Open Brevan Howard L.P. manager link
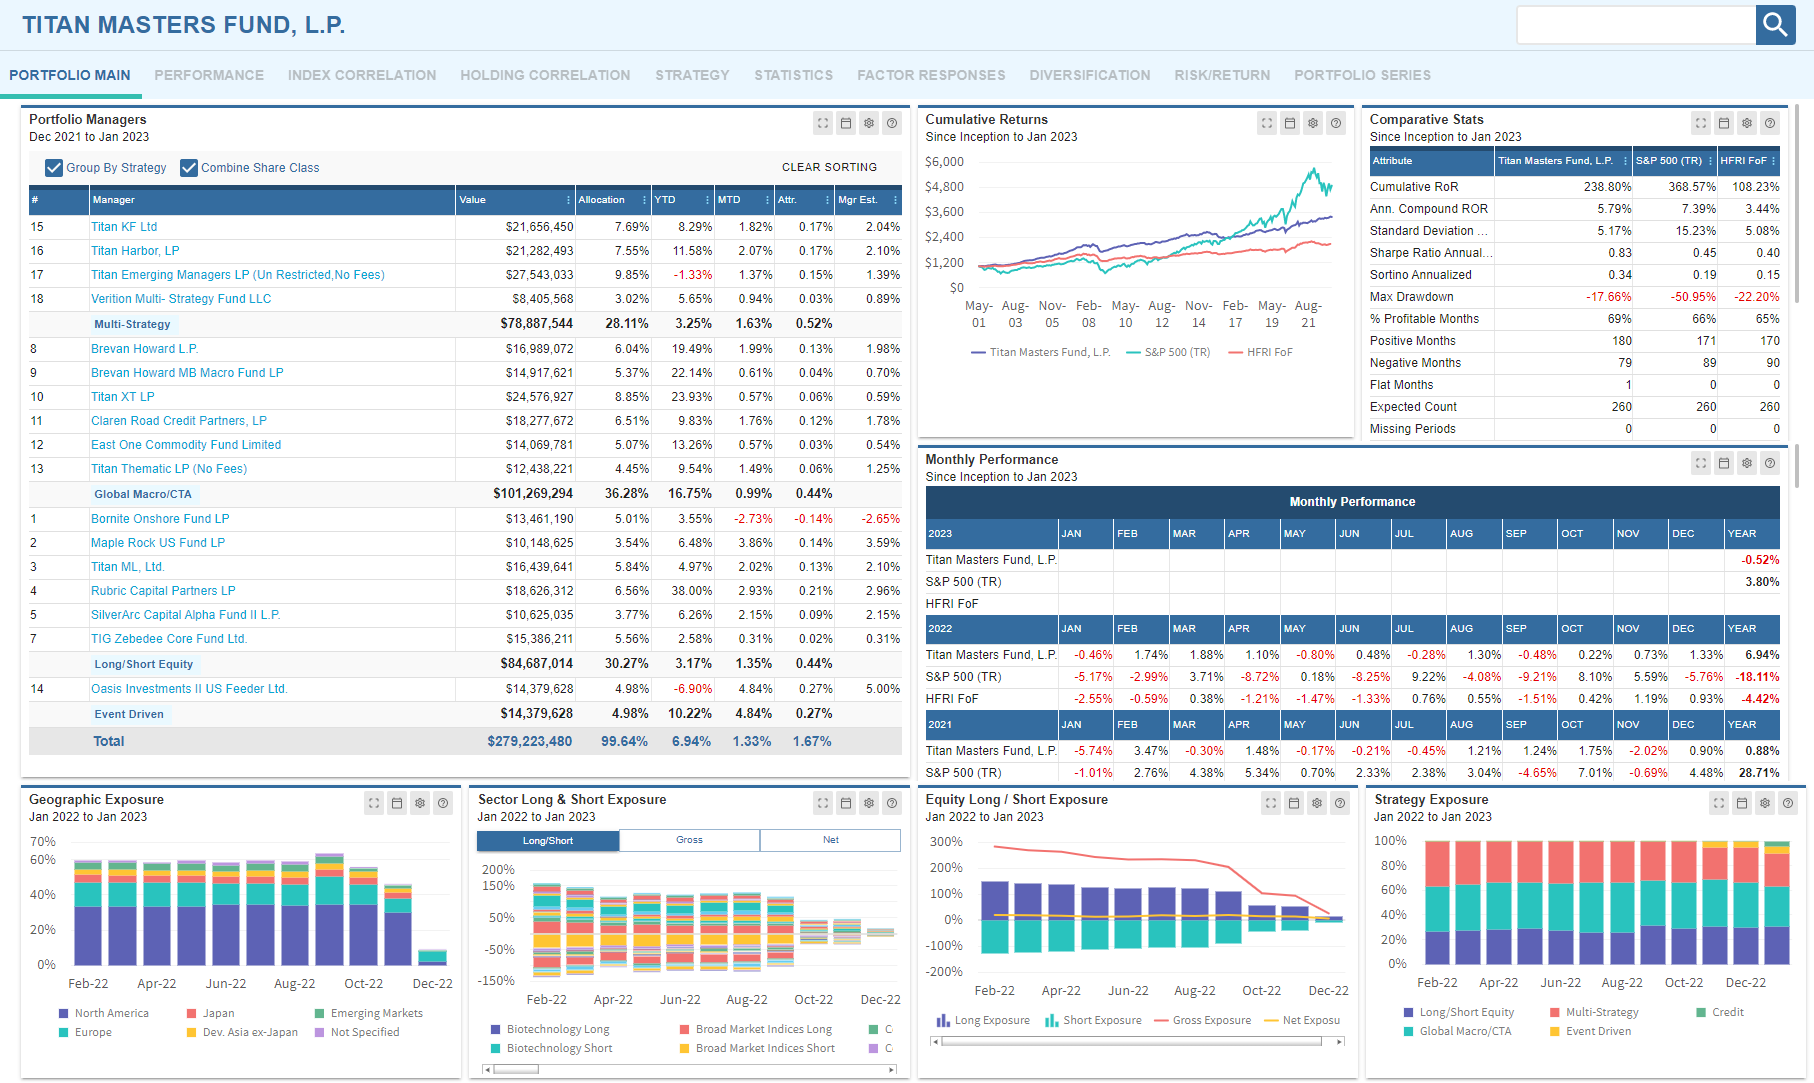 [145, 349]
